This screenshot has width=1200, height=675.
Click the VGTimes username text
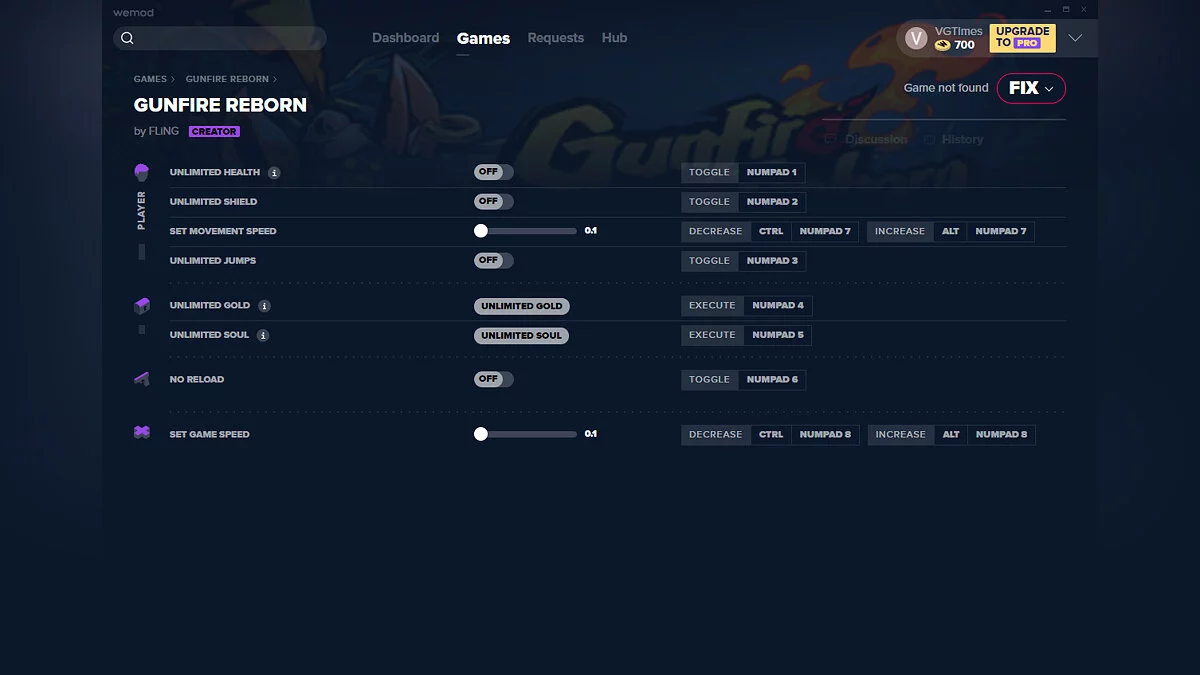(958, 31)
